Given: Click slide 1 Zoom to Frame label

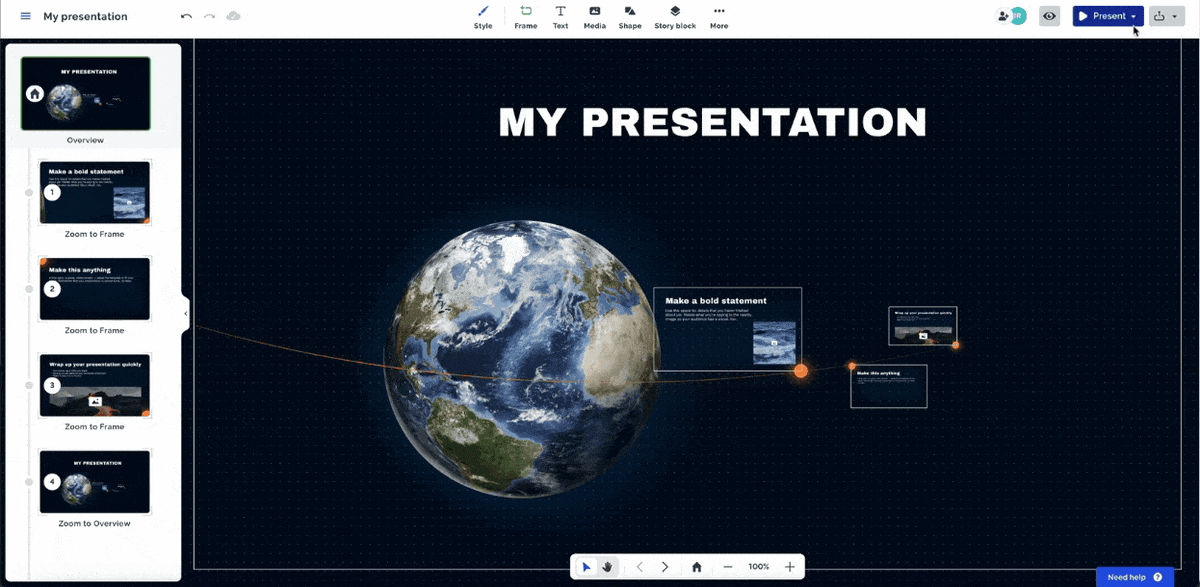Looking at the screenshot, I should pyautogui.click(x=95, y=234).
